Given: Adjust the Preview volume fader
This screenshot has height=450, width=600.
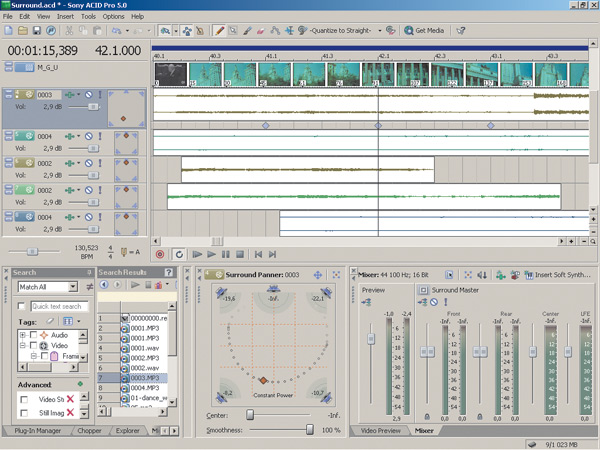Looking at the screenshot, I should 371,339.
